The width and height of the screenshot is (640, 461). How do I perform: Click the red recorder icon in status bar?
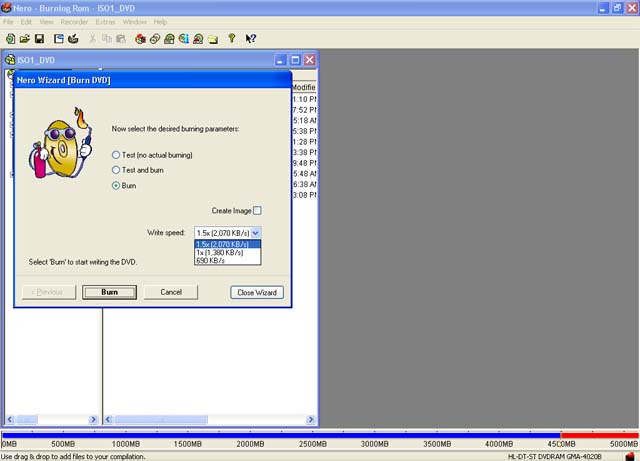coord(631,457)
